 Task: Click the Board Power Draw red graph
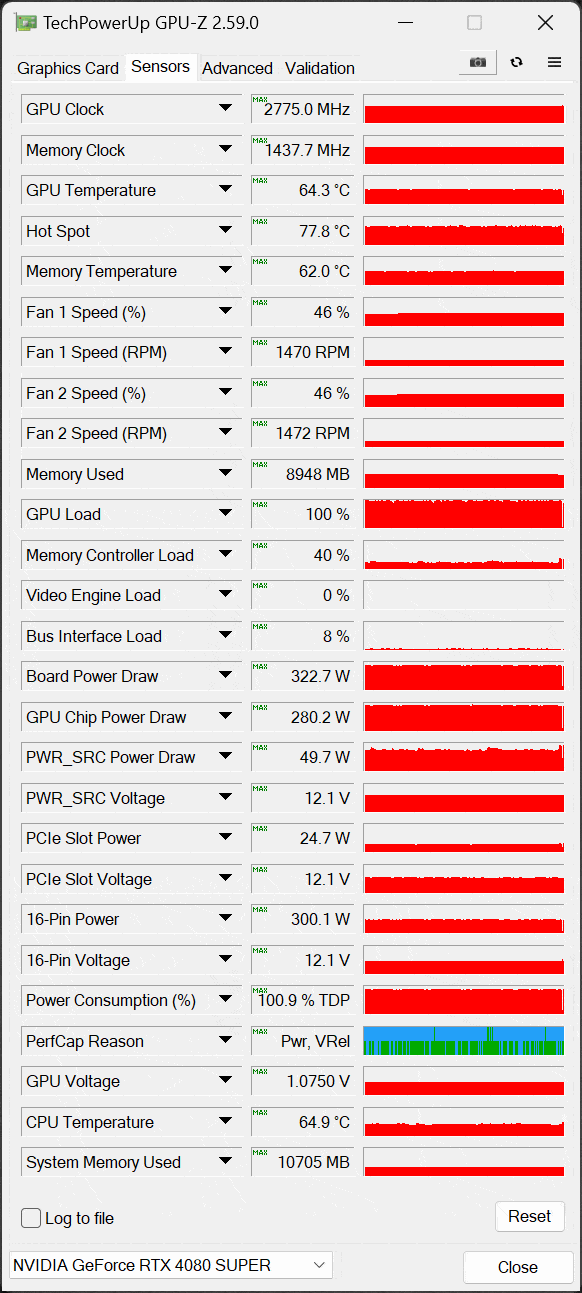(464, 676)
